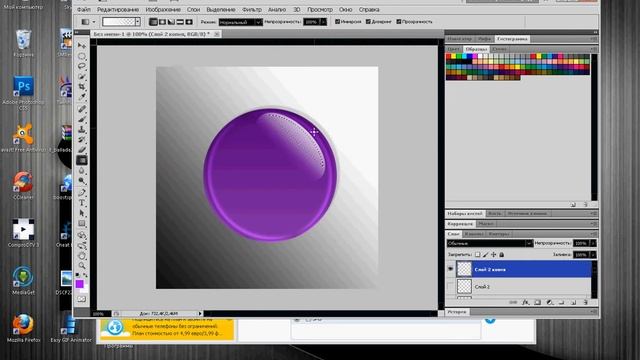The height and width of the screenshot is (360, 640).
Task: Select the Crop tool
Action: (x=82, y=87)
